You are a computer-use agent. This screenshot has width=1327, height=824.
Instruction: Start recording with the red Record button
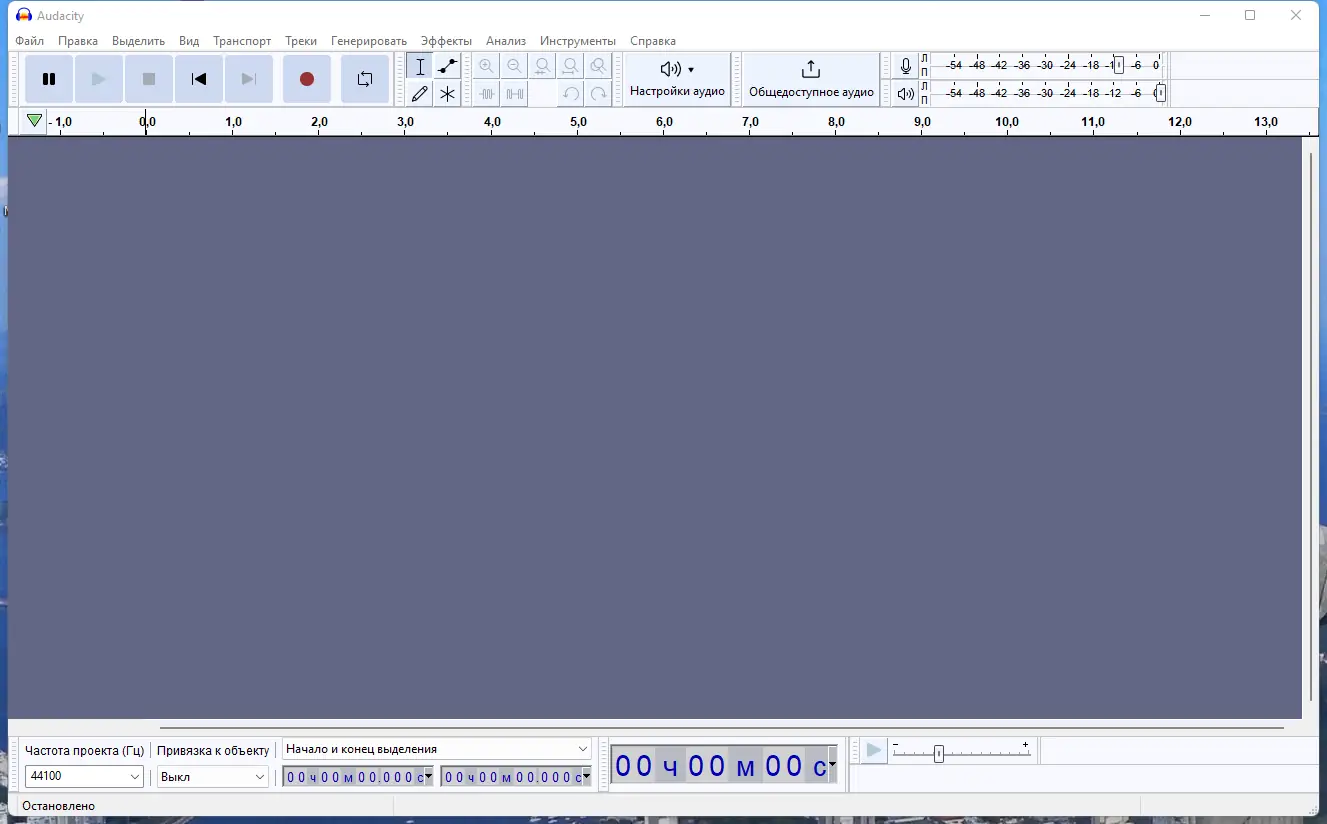tap(307, 79)
